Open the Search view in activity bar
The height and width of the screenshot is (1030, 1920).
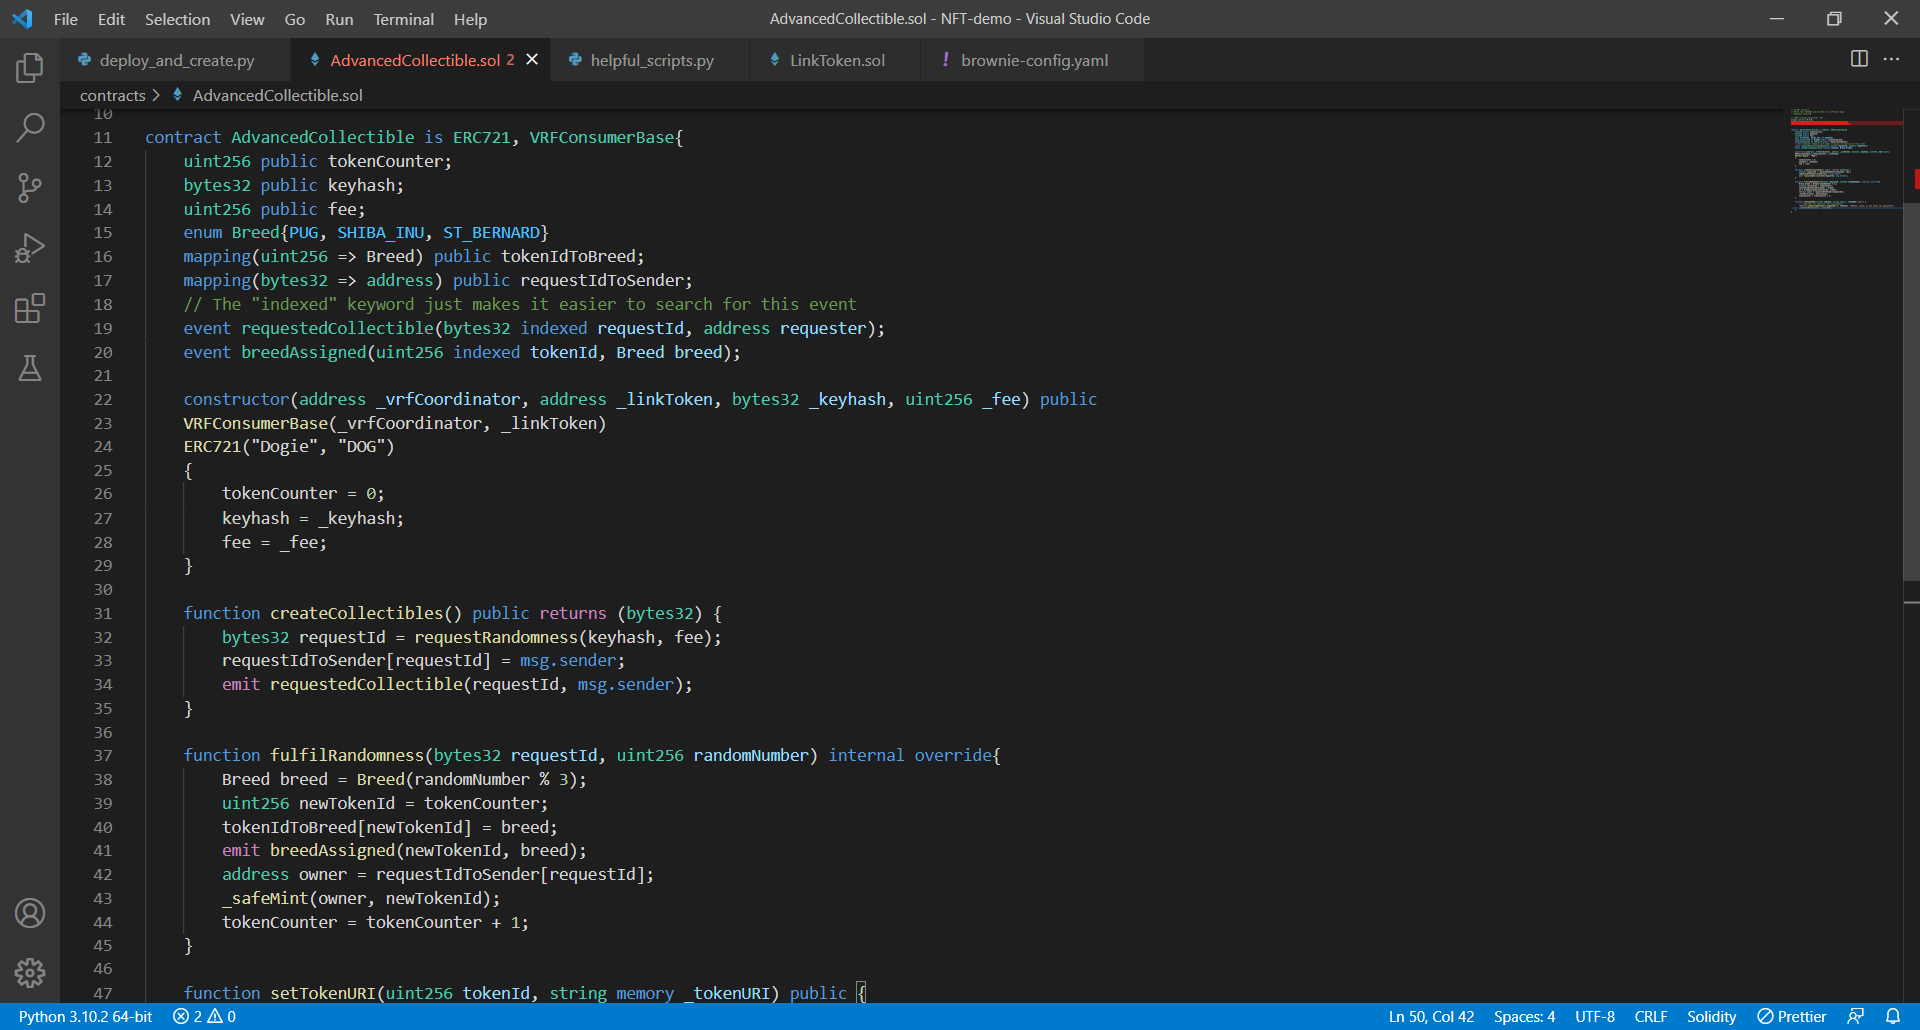30,127
